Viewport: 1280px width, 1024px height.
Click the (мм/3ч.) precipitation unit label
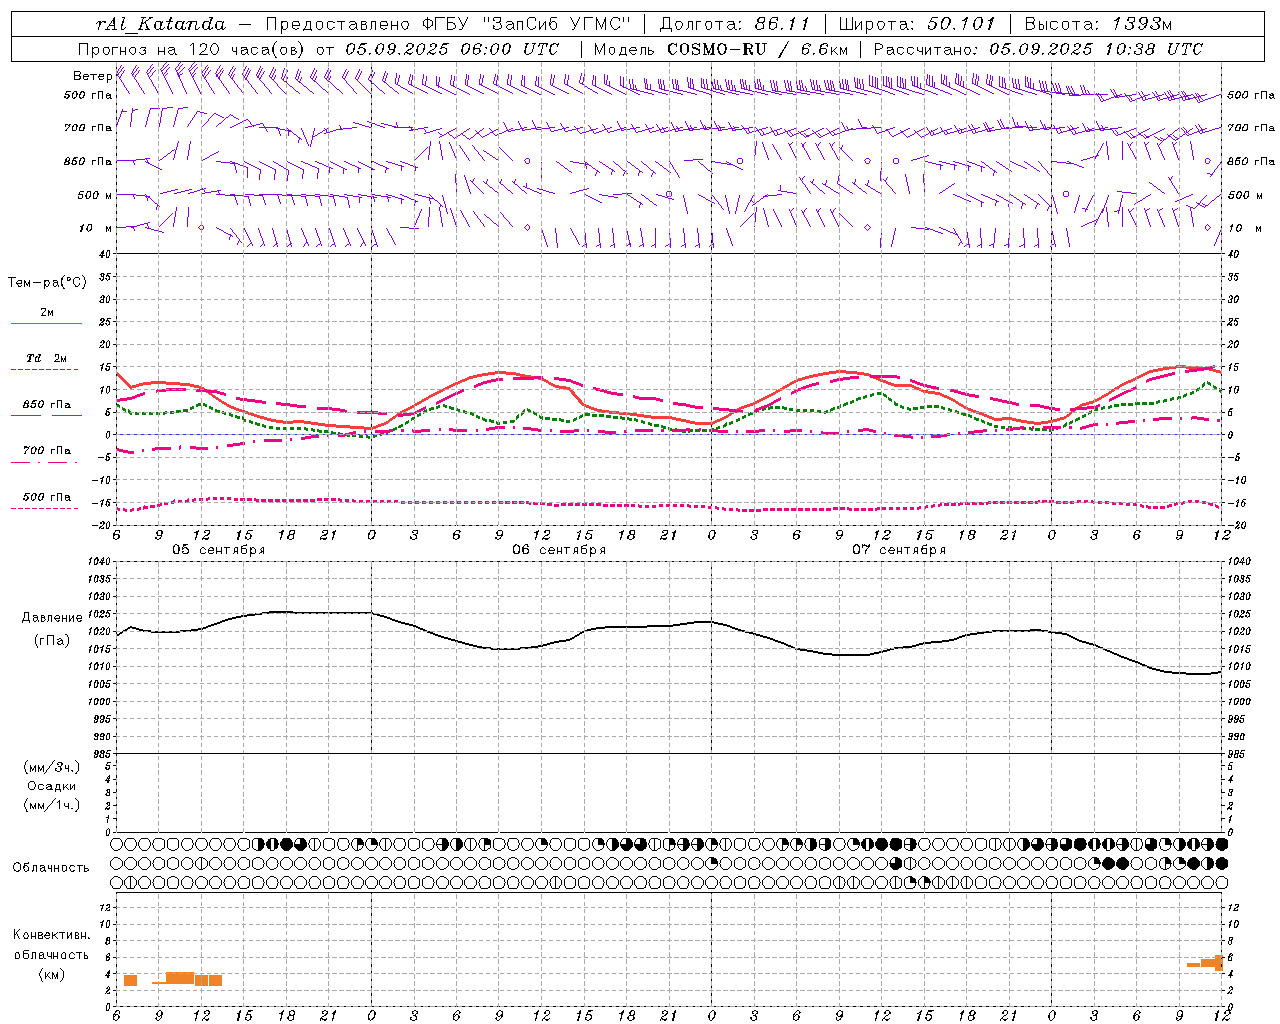[x=52, y=767]
